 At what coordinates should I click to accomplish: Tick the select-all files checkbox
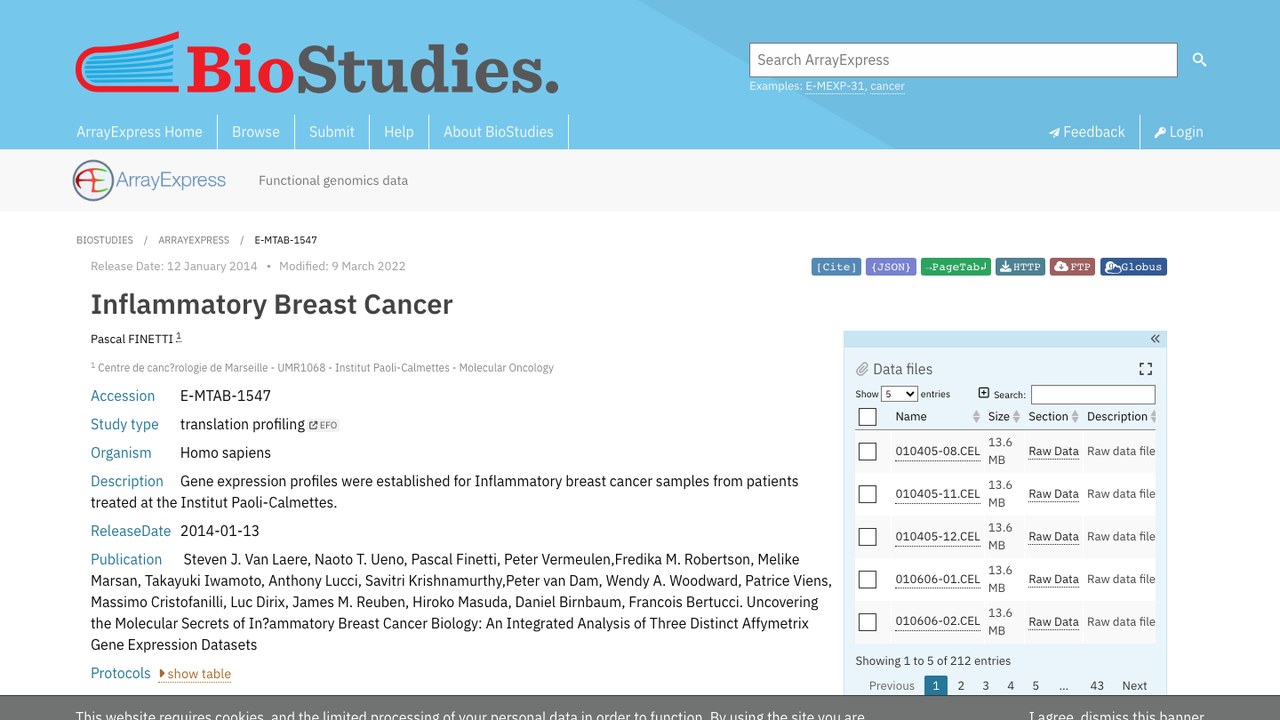pos(867,417)
